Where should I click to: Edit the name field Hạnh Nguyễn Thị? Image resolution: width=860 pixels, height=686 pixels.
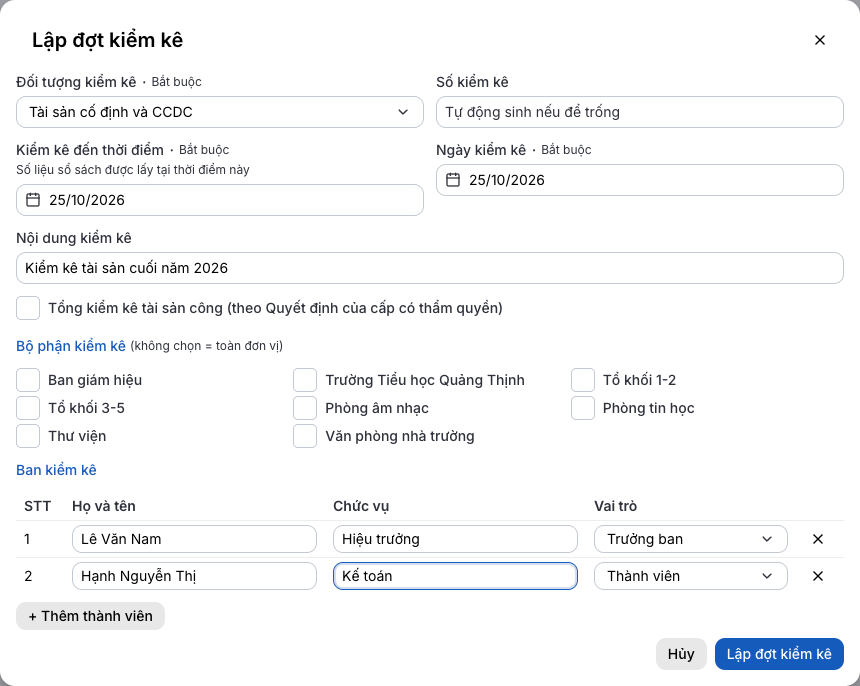click(194, 576)
